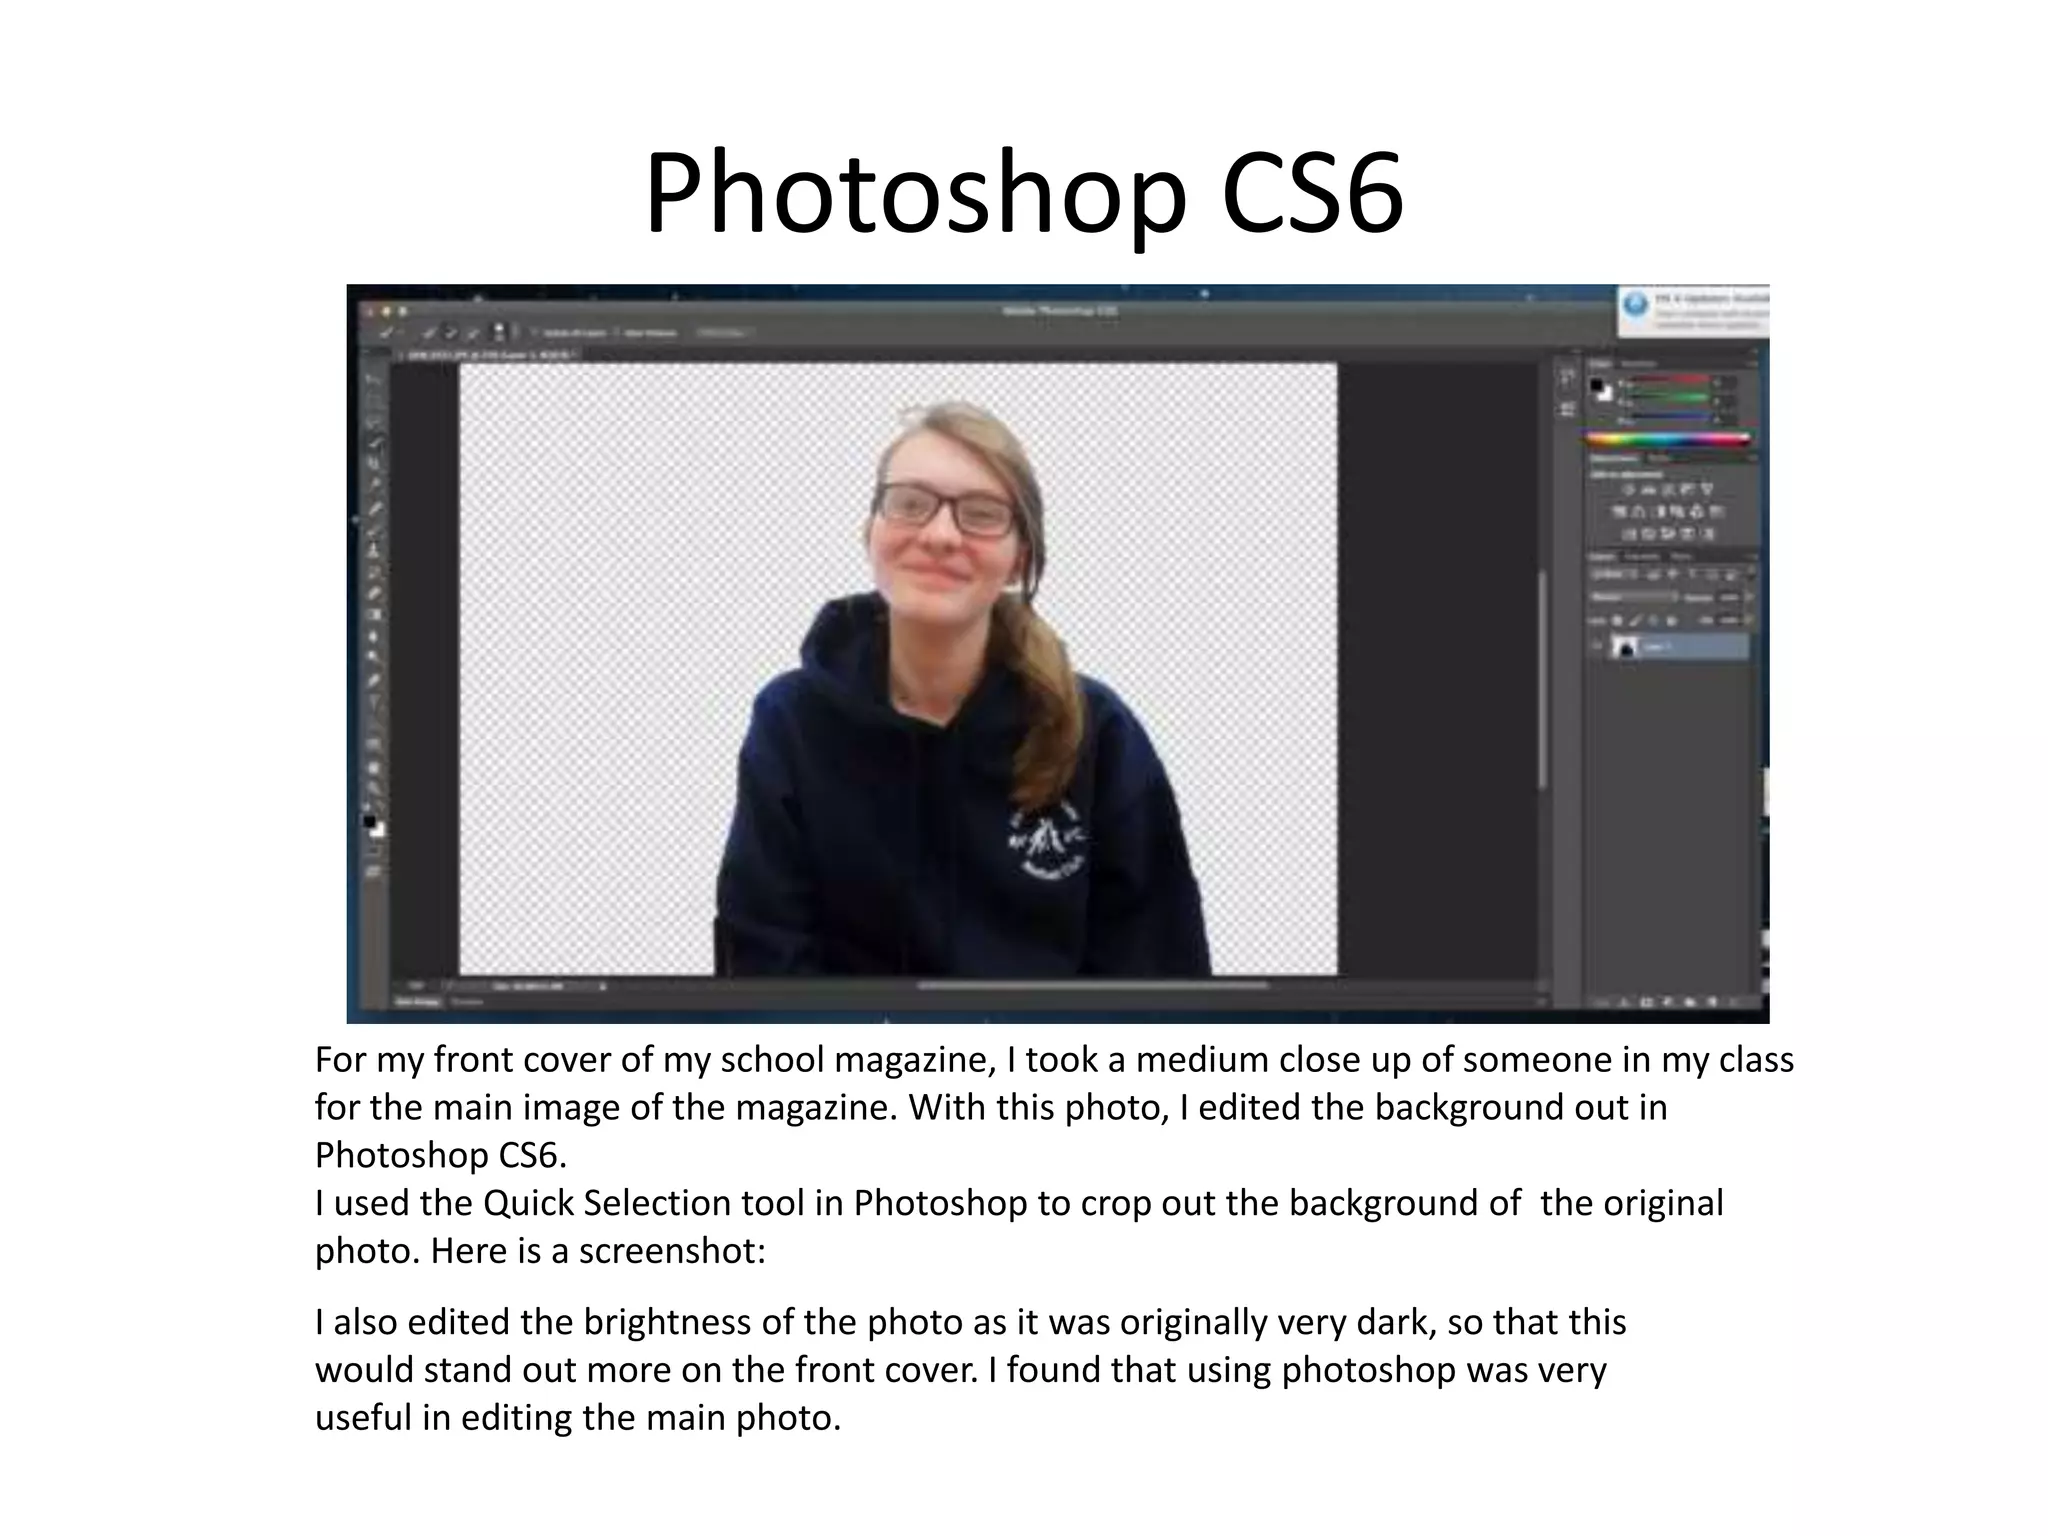Select the Eraser tool

pos(374,593)
